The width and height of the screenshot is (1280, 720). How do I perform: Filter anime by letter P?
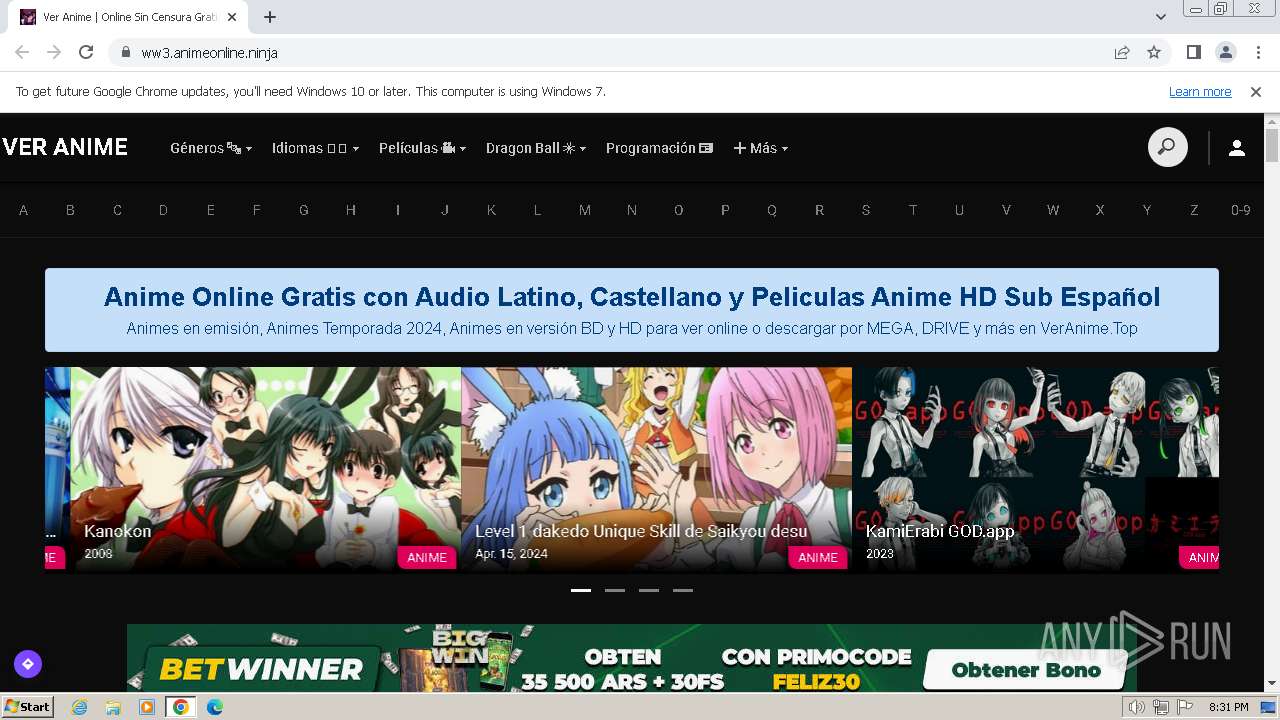click(x=725, y=210)
